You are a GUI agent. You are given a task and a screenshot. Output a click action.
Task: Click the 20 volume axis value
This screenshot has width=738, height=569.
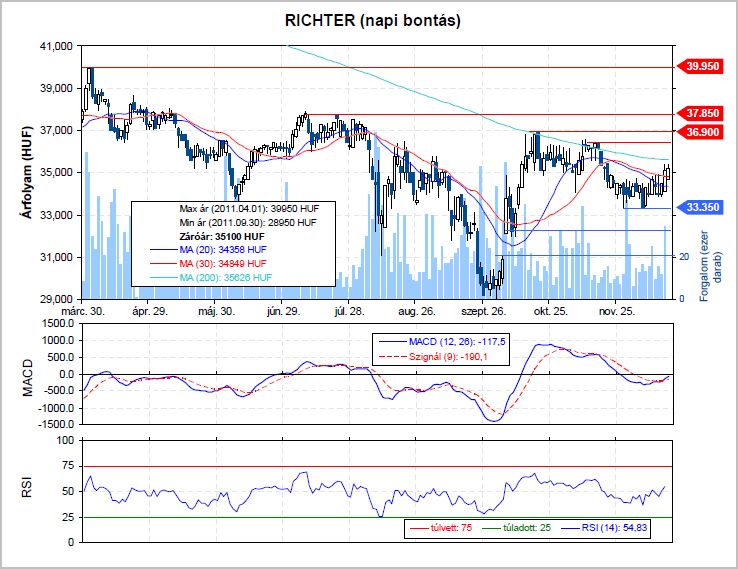[684, 257]
